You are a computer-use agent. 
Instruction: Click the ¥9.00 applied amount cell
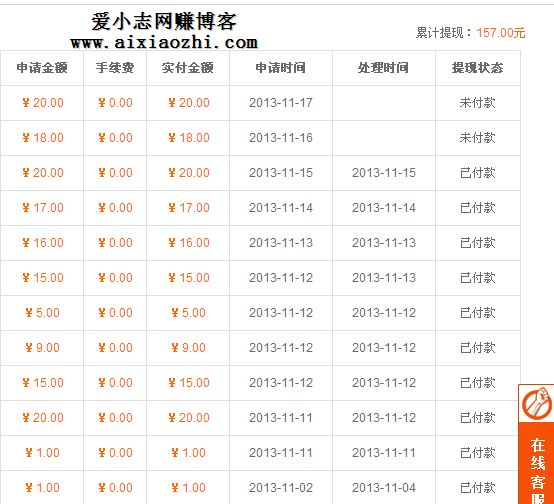(x=42, y=348)
